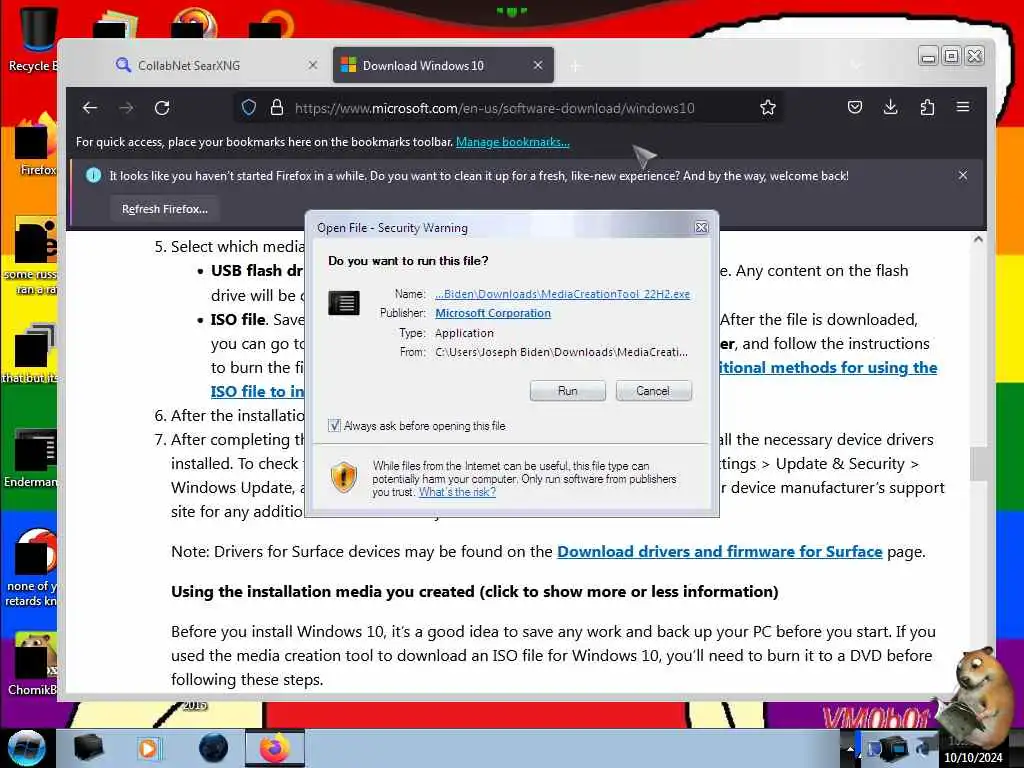Cancel the Open File security dialog
The height and width of the screenshot is (768, 1024).
653,391
